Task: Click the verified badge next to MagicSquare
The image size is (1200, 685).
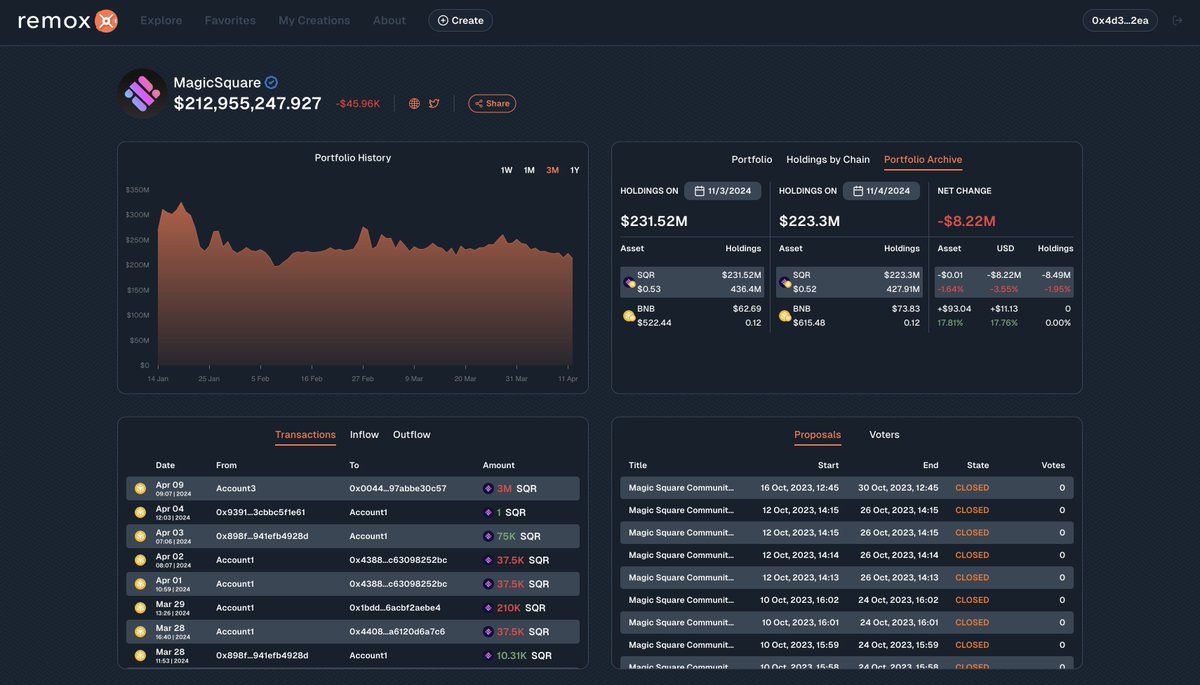Action: [x=271, y=83]
